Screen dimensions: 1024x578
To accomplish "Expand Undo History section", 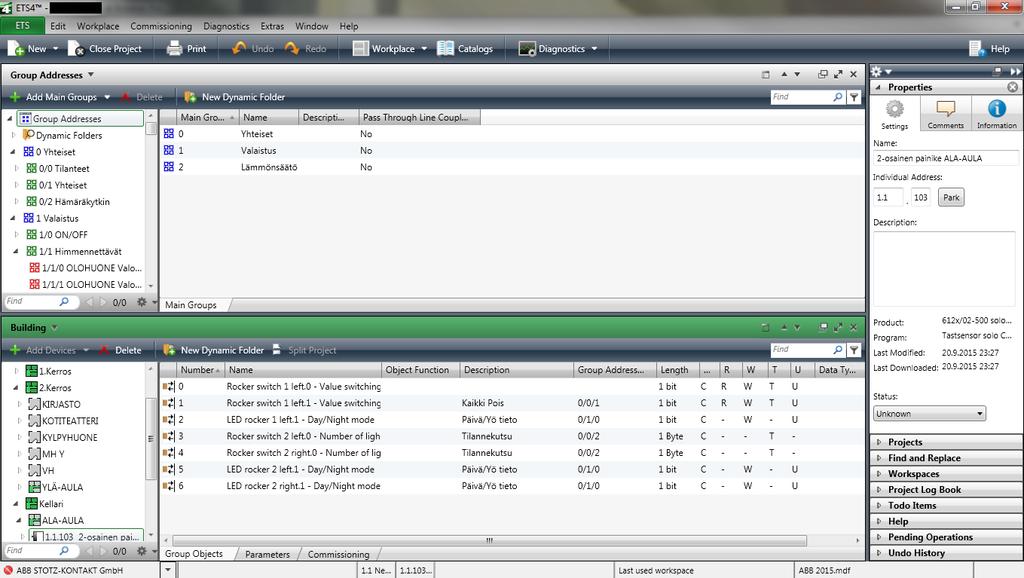I will point(947,553).
